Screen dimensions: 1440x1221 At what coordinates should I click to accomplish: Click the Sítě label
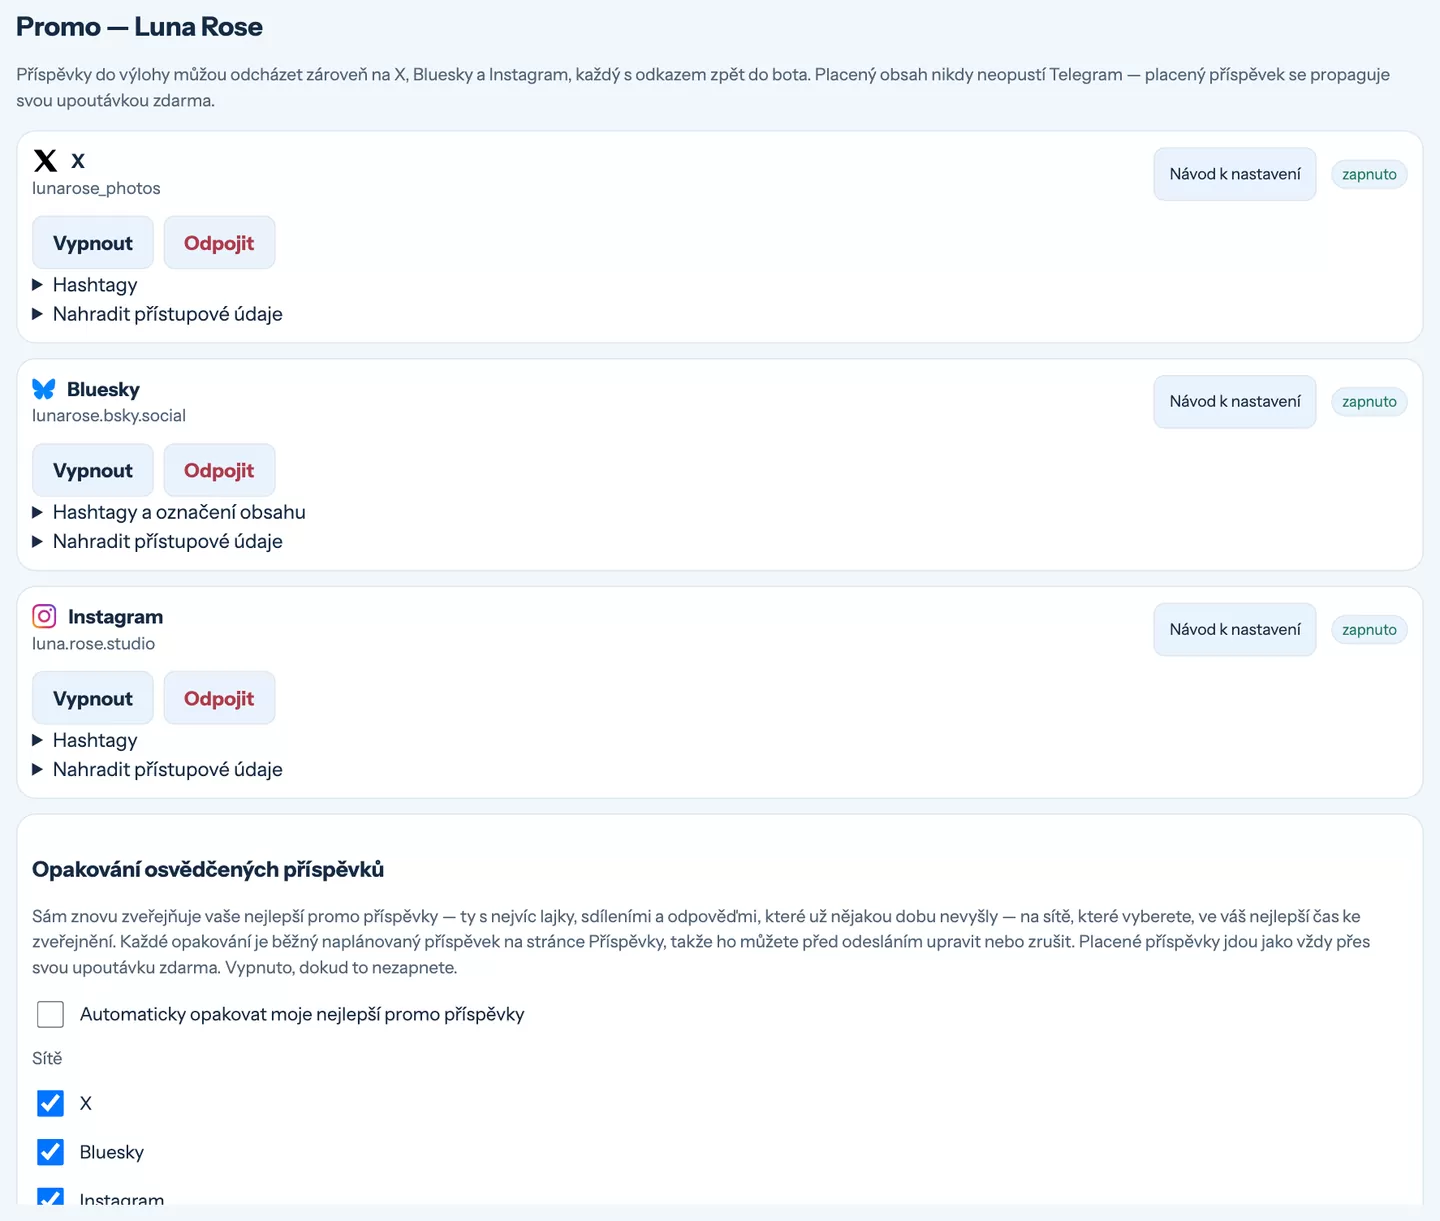pyautogui.click(x=47, y=1058)
